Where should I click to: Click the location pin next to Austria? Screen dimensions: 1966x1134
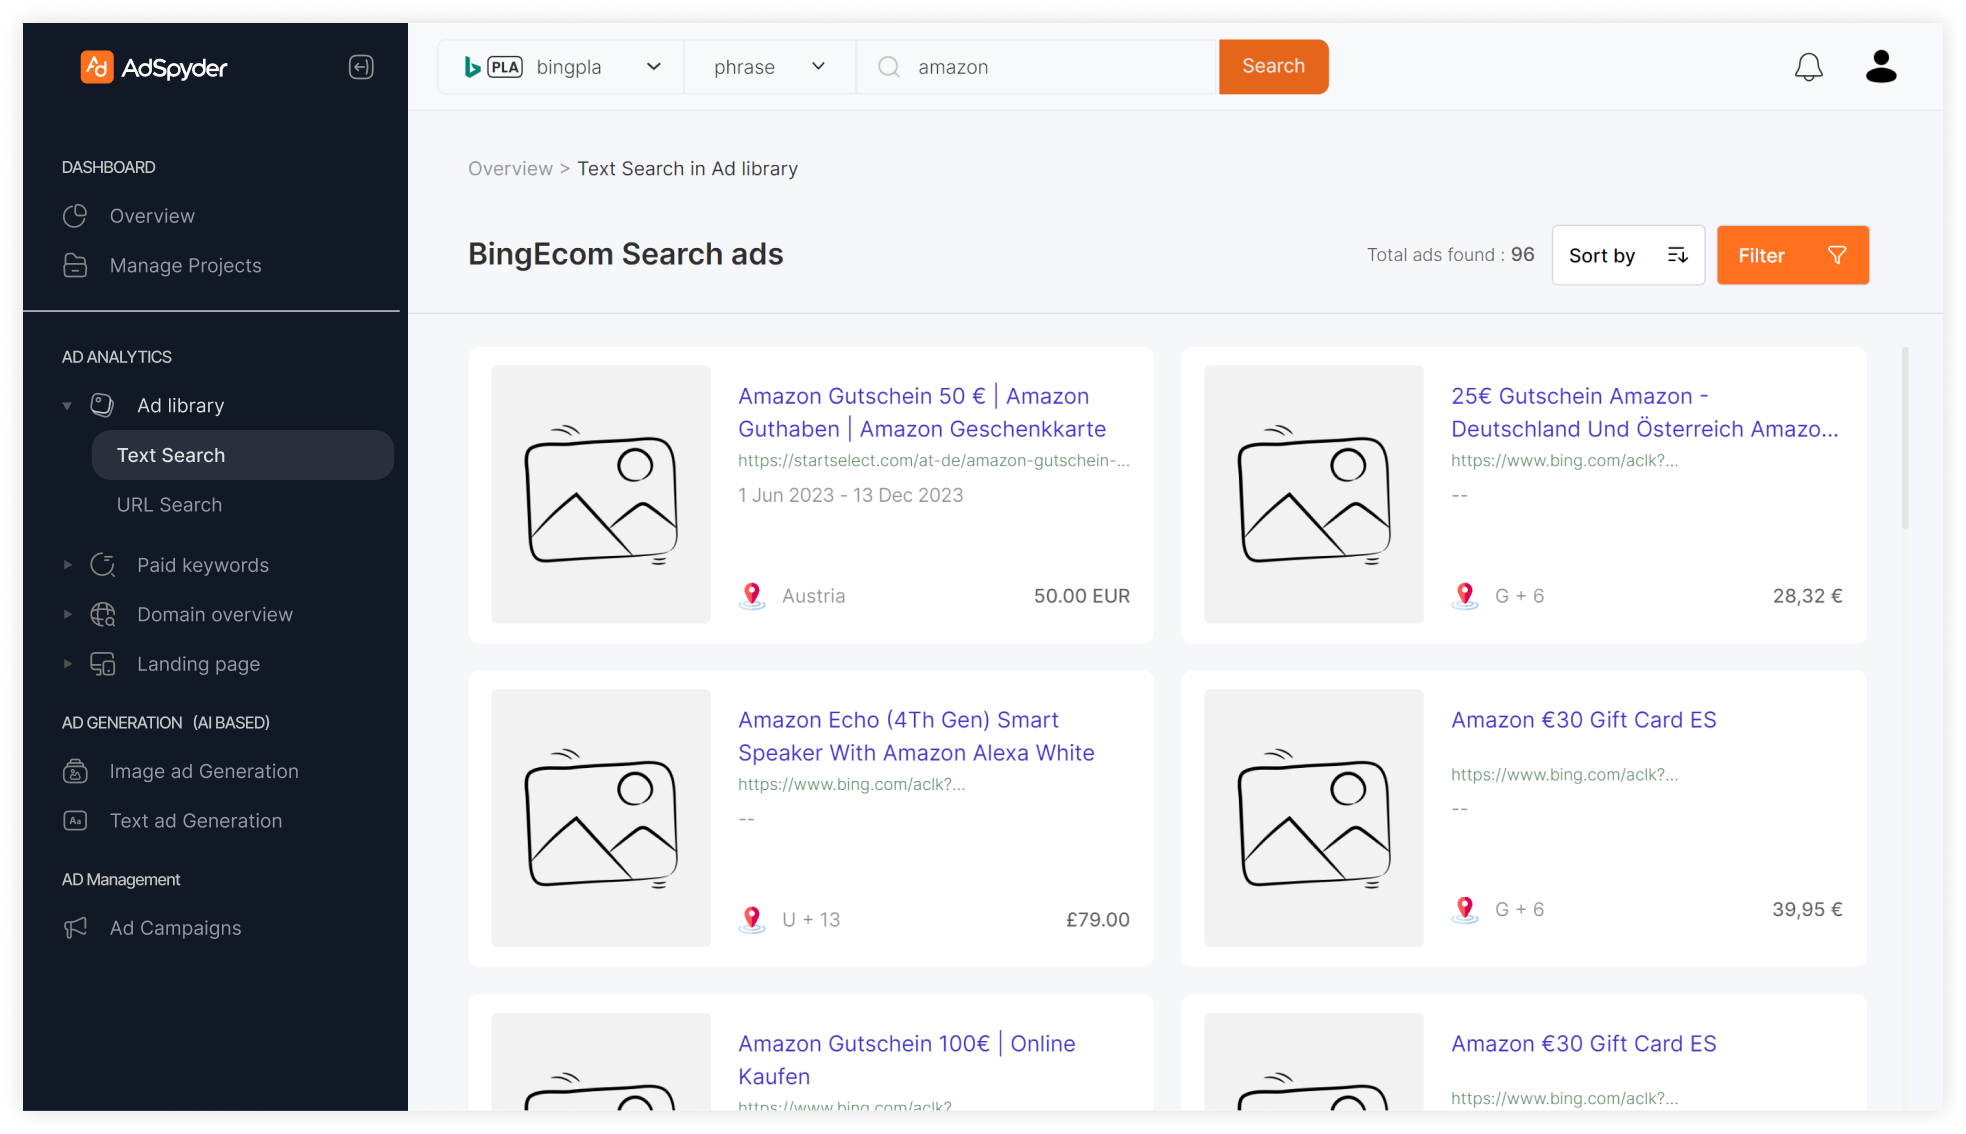click(x=752, y=596)
